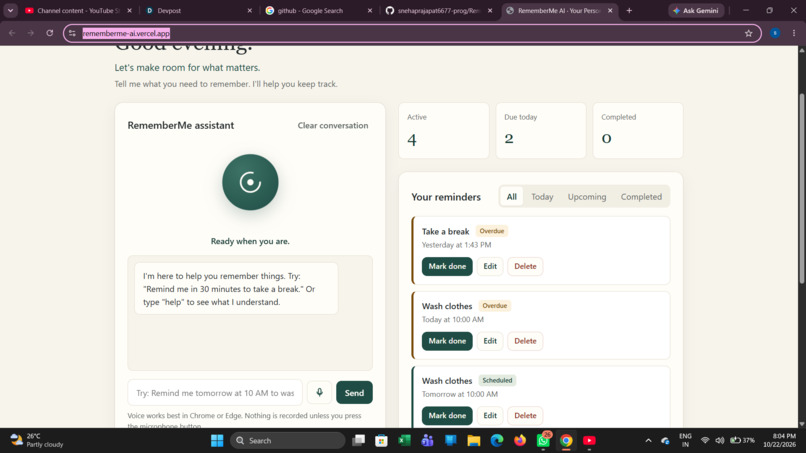Screen dimensions: 806x453
Task: Open the Chrome three-dot menu
Action: (794, 33)
